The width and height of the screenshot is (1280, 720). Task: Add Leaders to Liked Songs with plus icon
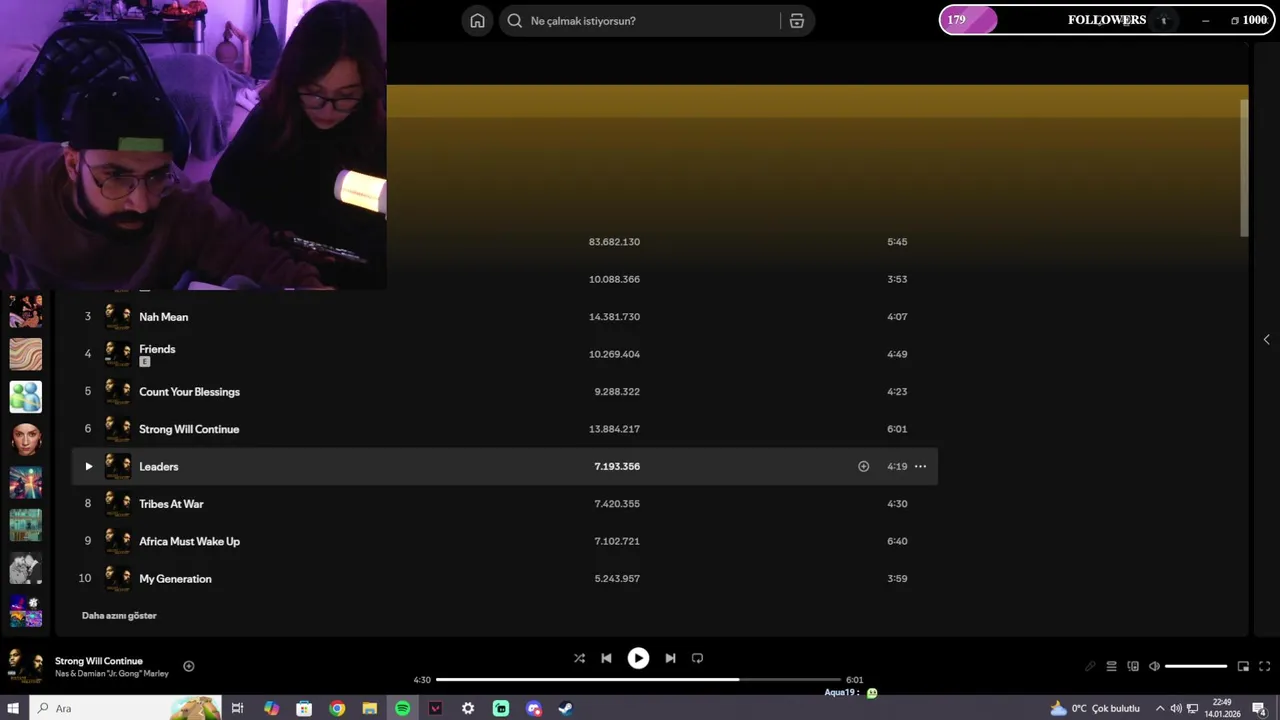coord(863,466)
